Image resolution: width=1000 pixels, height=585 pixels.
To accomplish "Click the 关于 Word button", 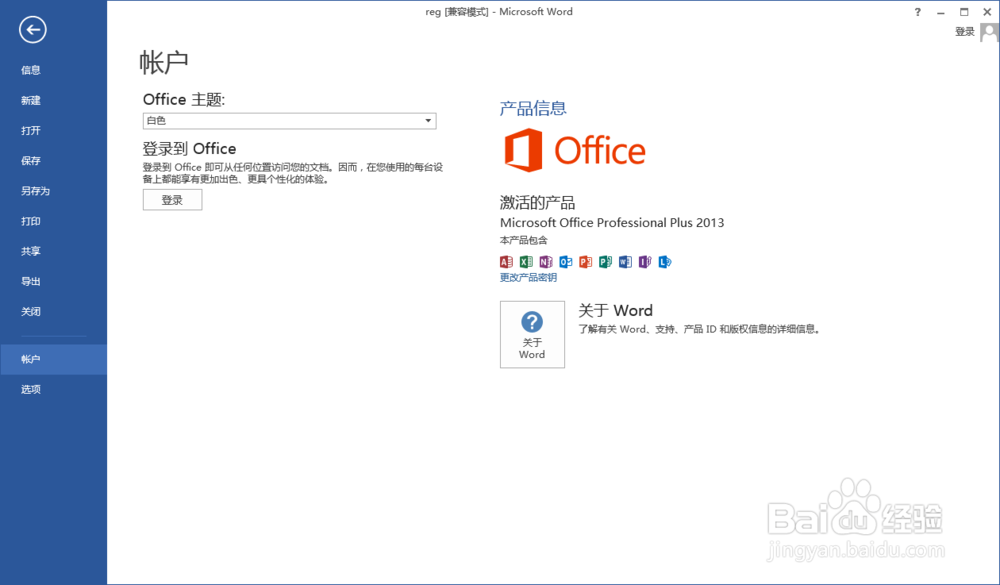I will tap(532, 334).
